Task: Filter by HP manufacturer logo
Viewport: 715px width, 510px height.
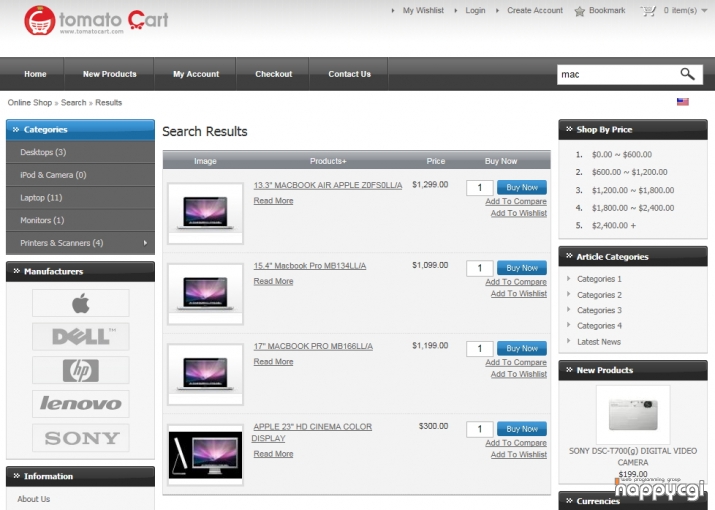Action: pos(81,370)
